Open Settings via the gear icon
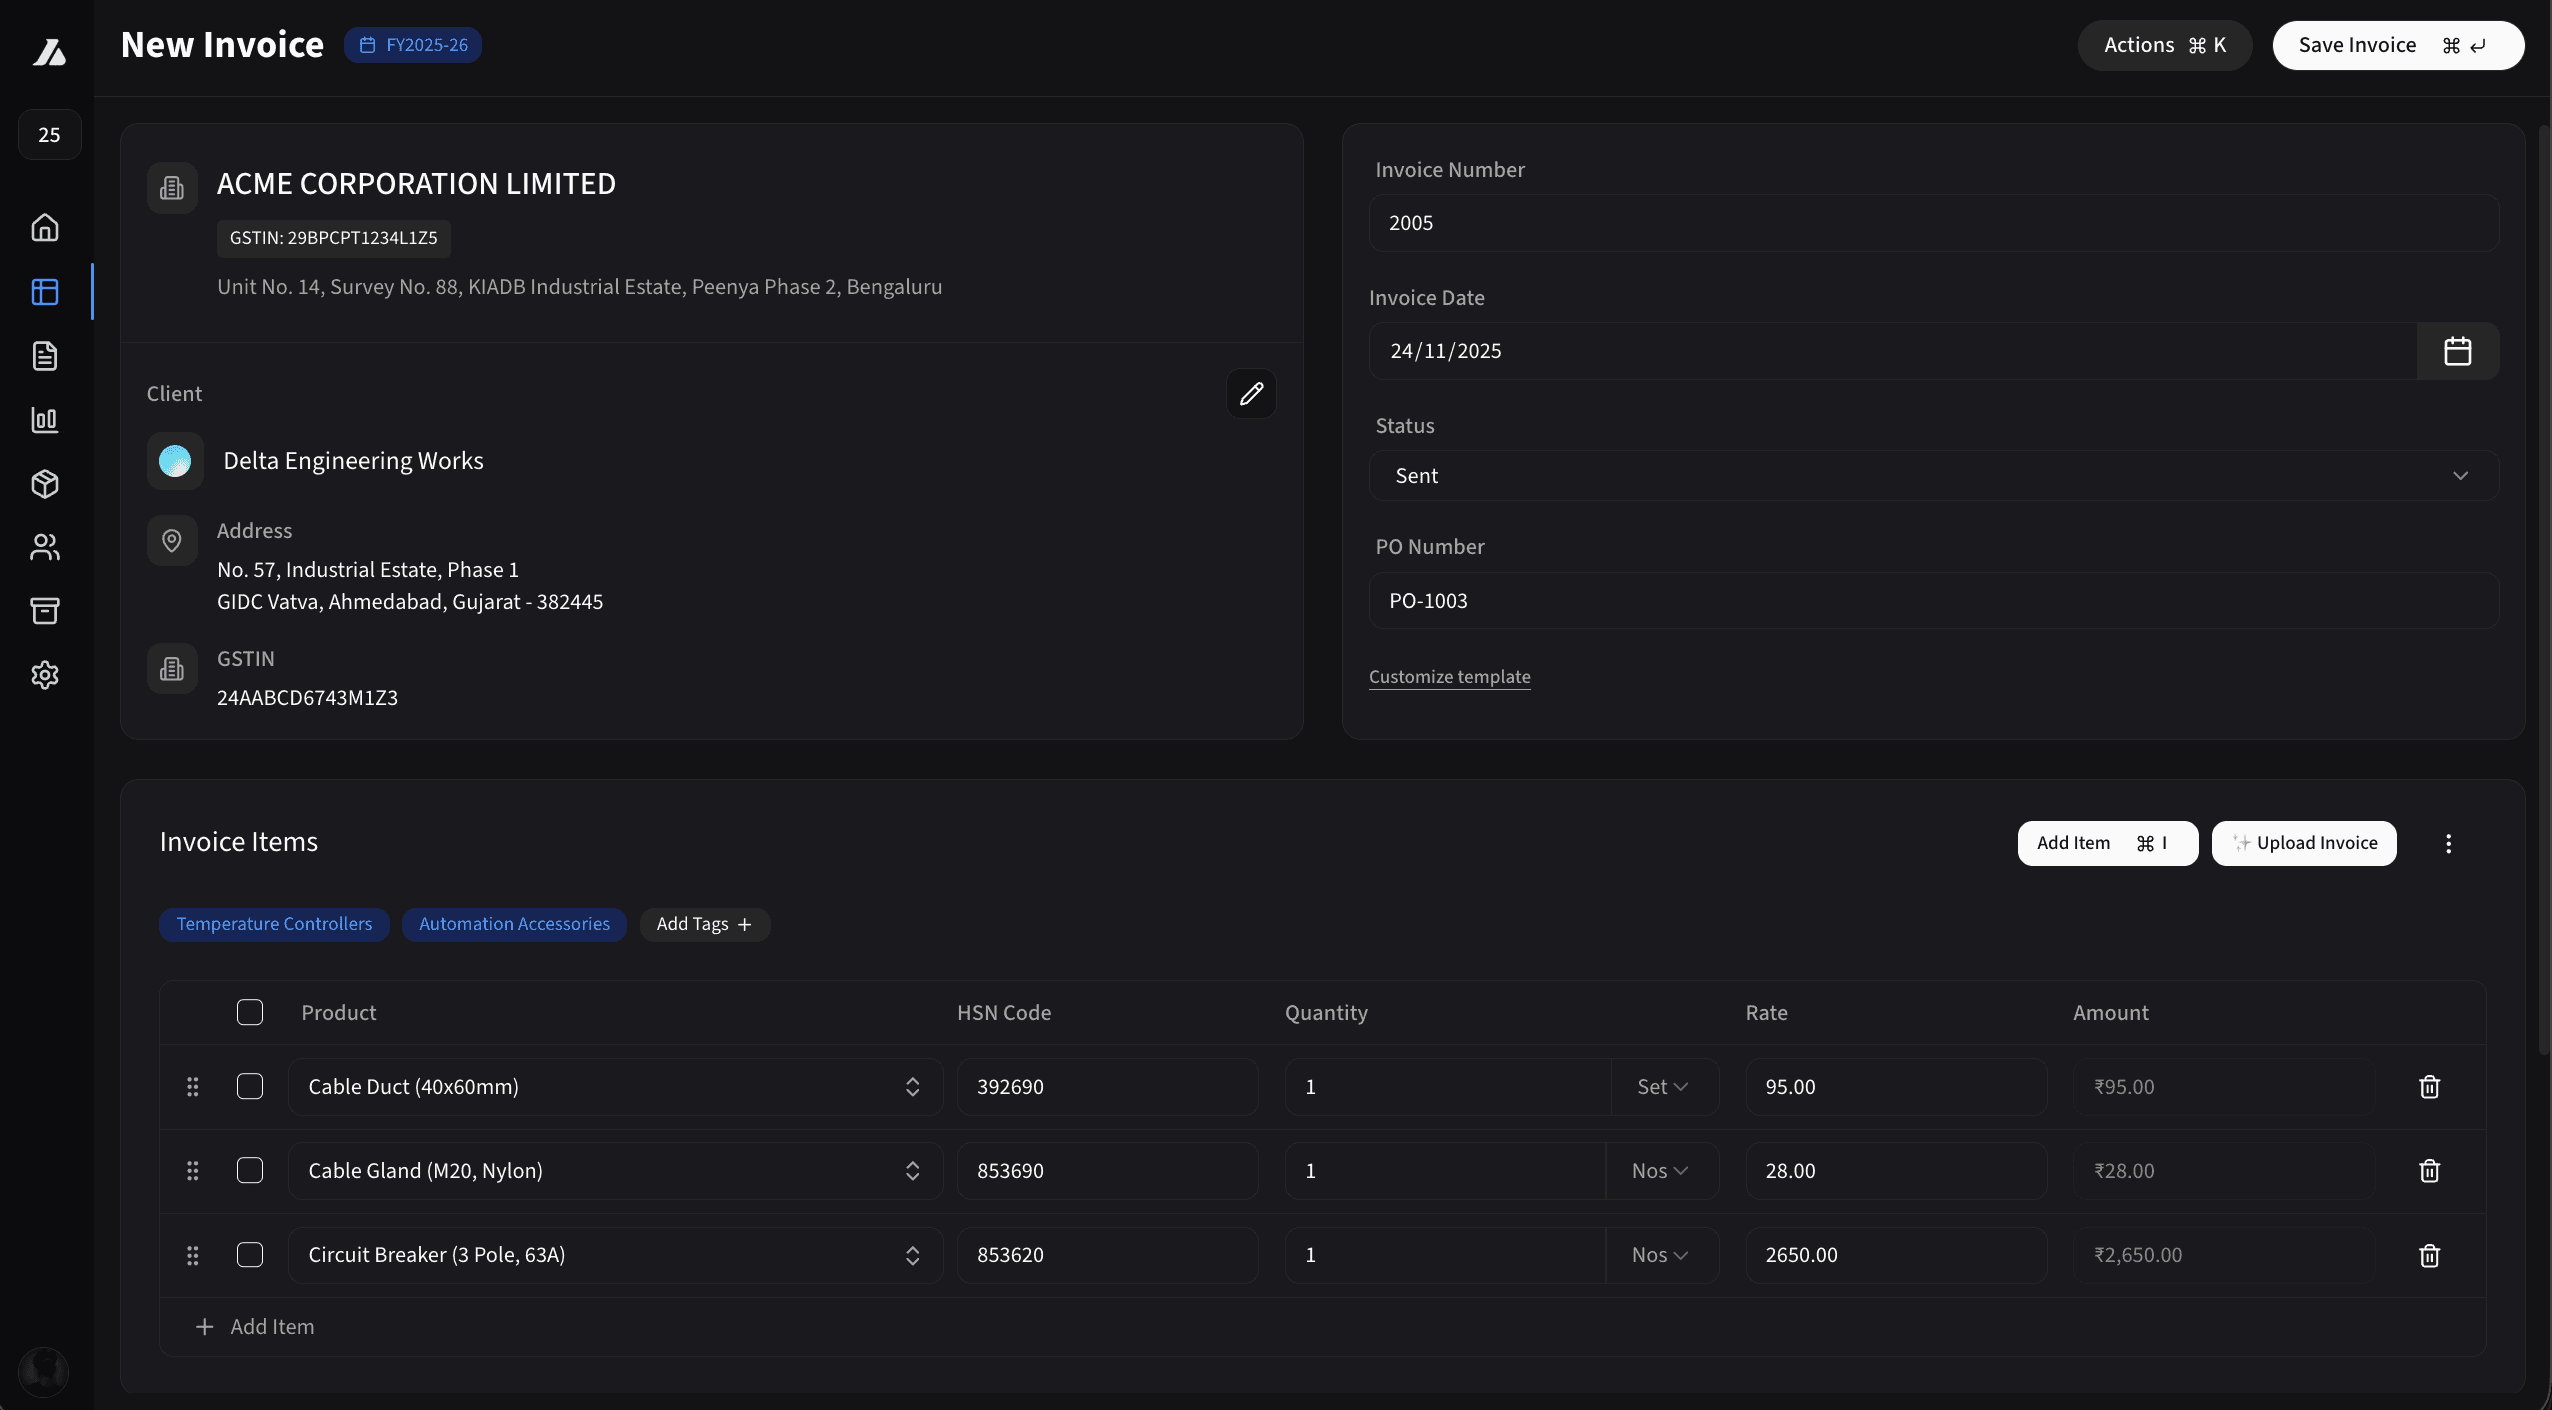 coord(45,675)
